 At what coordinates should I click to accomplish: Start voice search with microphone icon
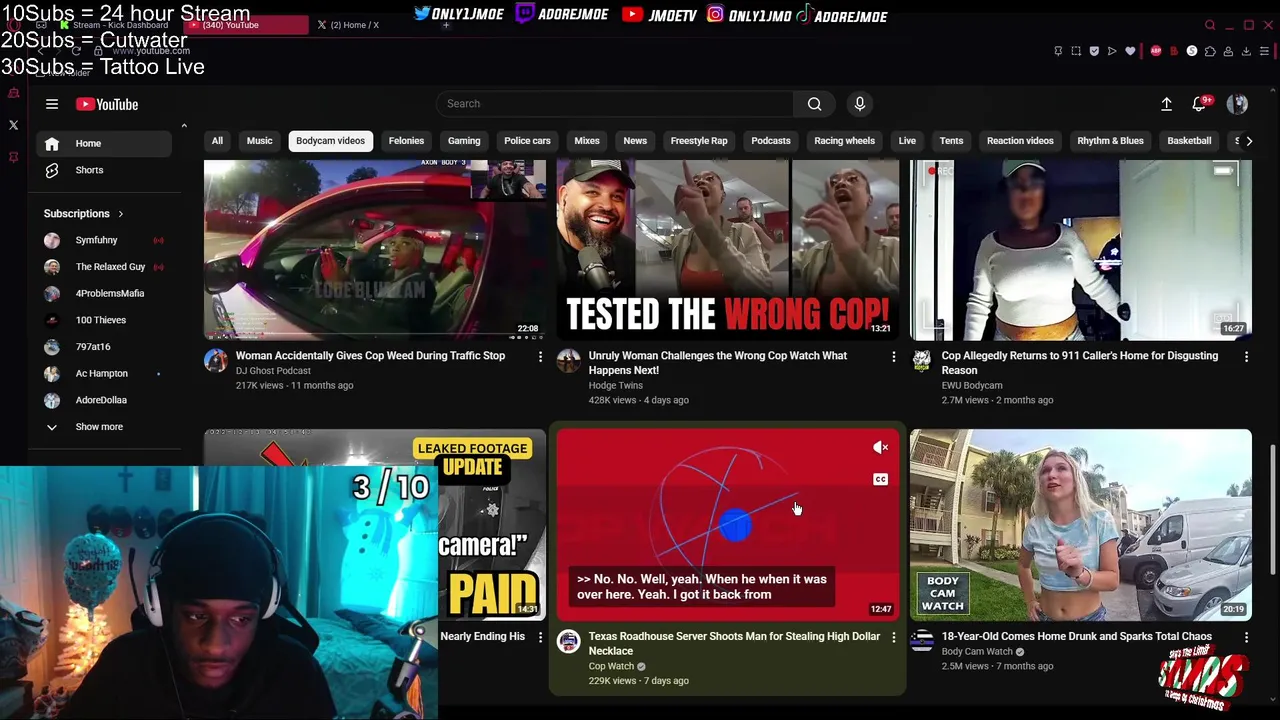pyautogui.click(x=859, y=104)
